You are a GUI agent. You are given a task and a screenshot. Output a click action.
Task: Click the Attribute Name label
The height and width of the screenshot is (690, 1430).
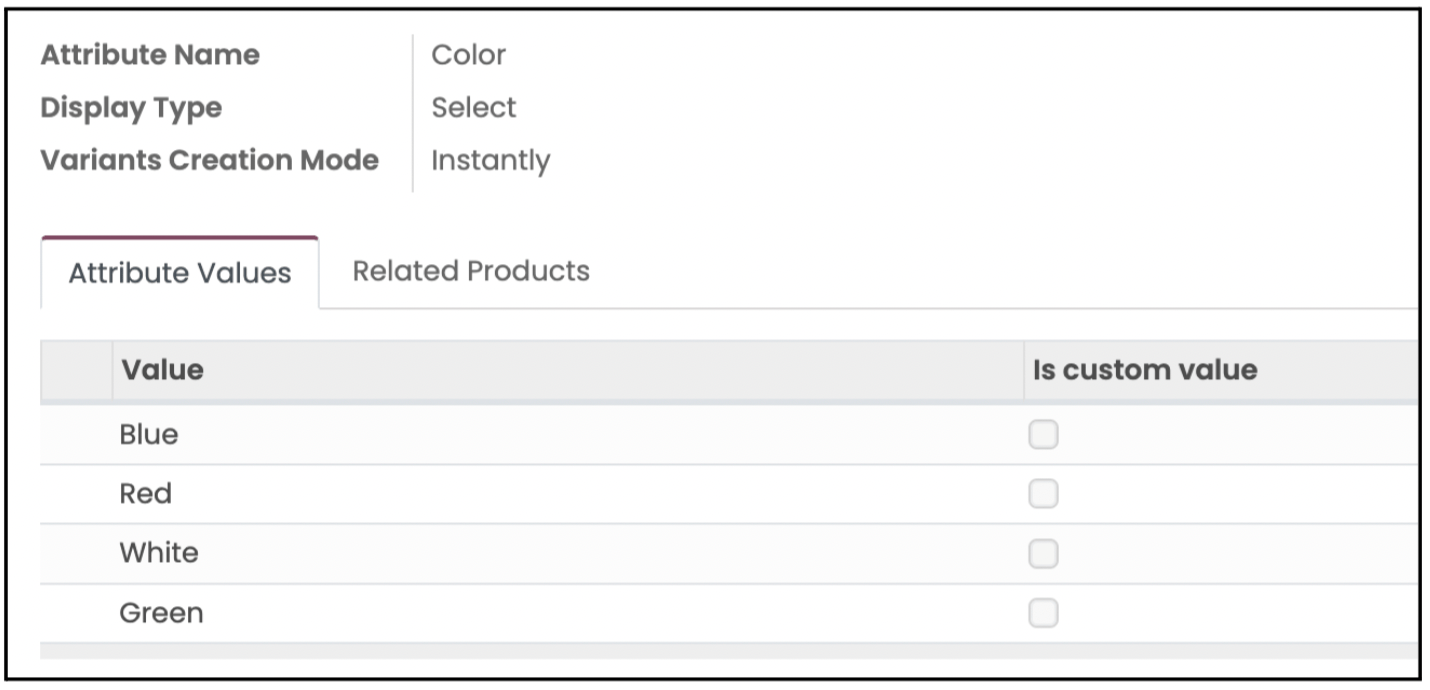pos(150,55)
